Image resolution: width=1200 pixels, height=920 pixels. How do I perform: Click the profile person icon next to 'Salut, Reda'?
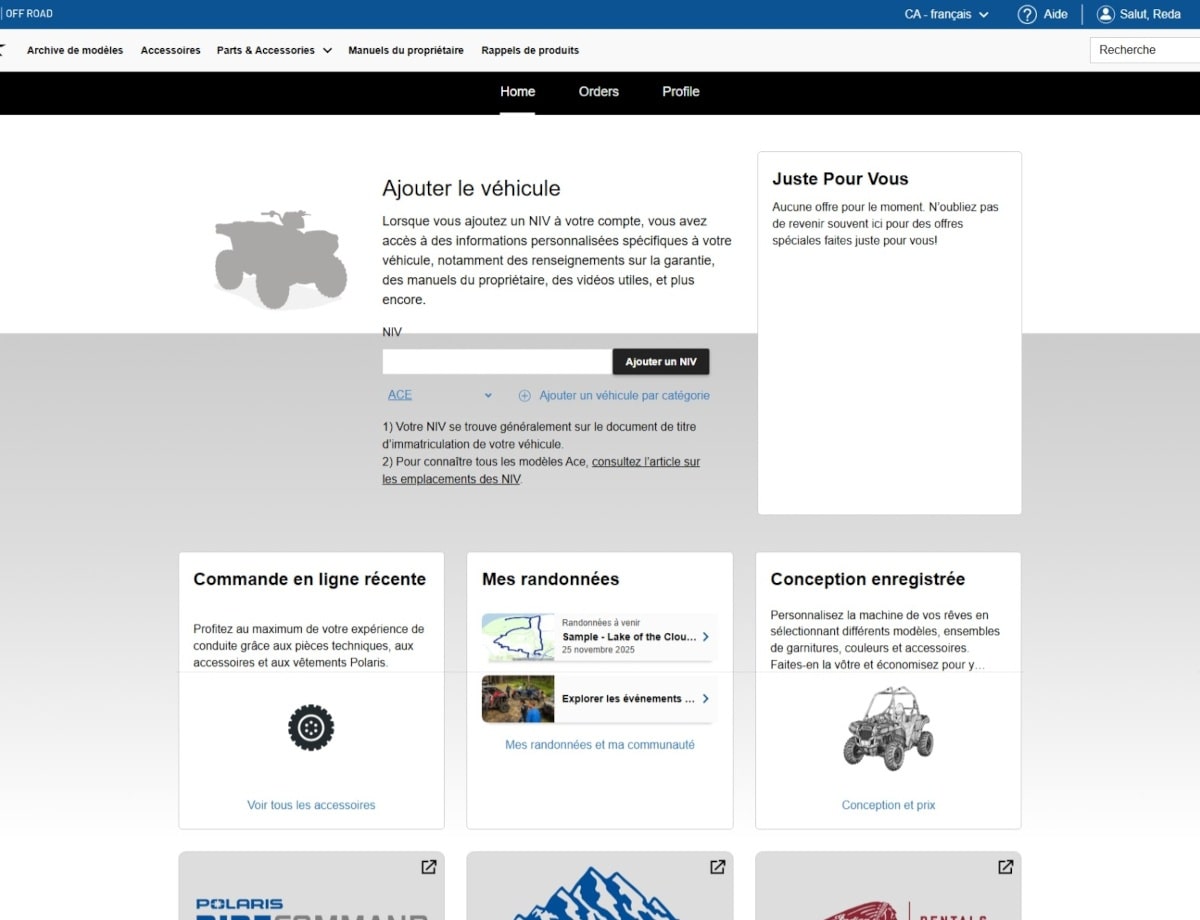(1106, 14)
